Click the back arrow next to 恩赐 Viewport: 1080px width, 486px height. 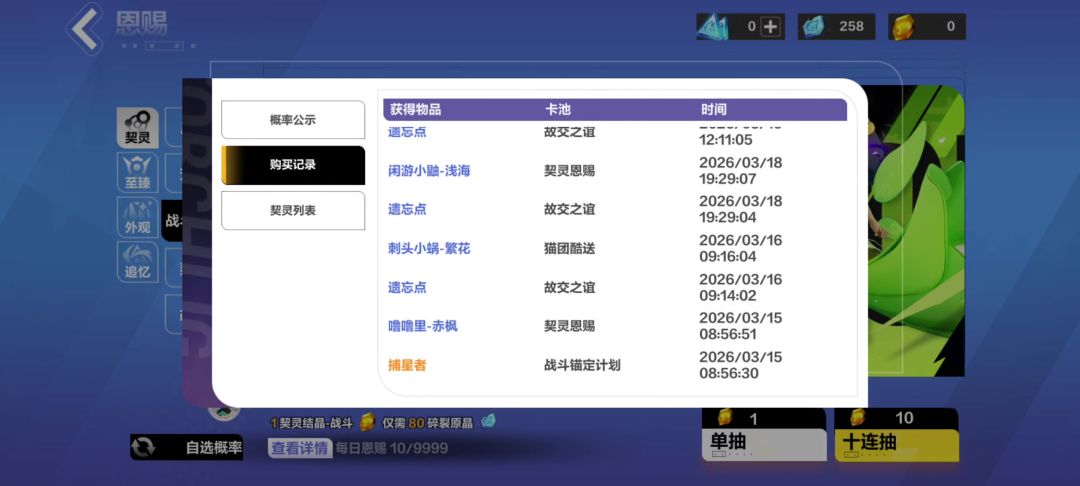coord(86,28)
